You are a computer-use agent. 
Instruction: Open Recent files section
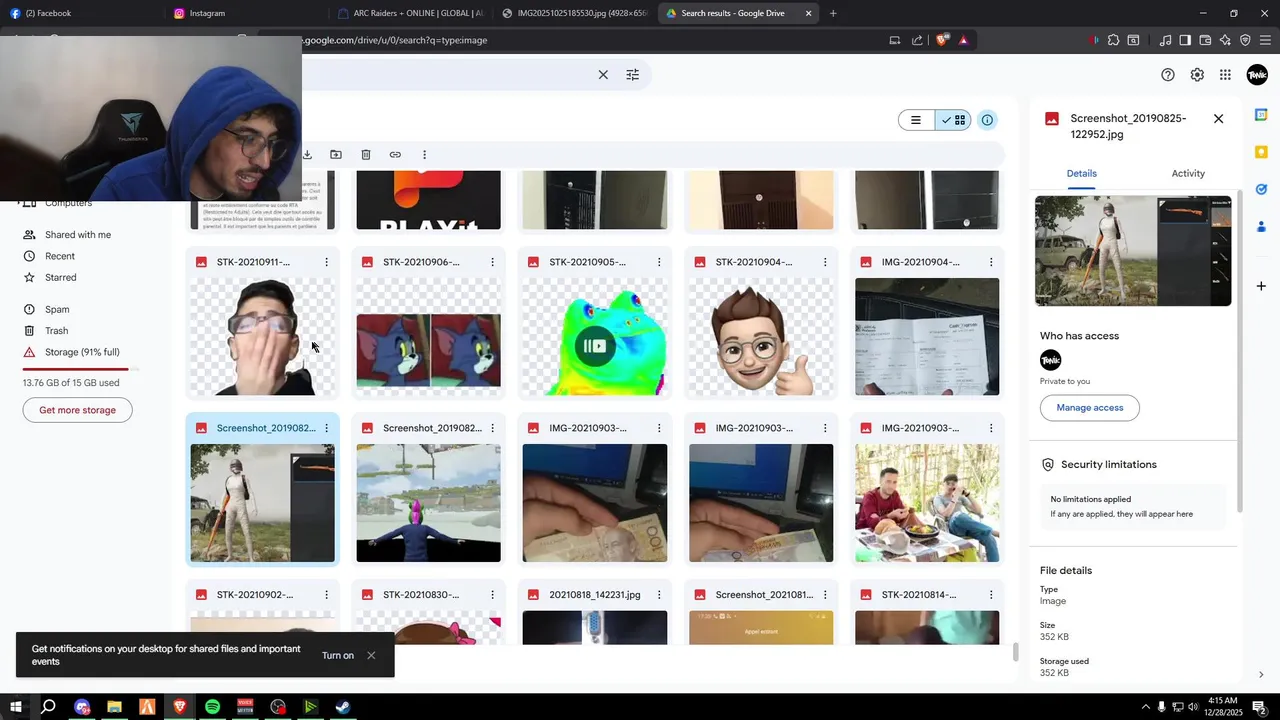[60, 256]
